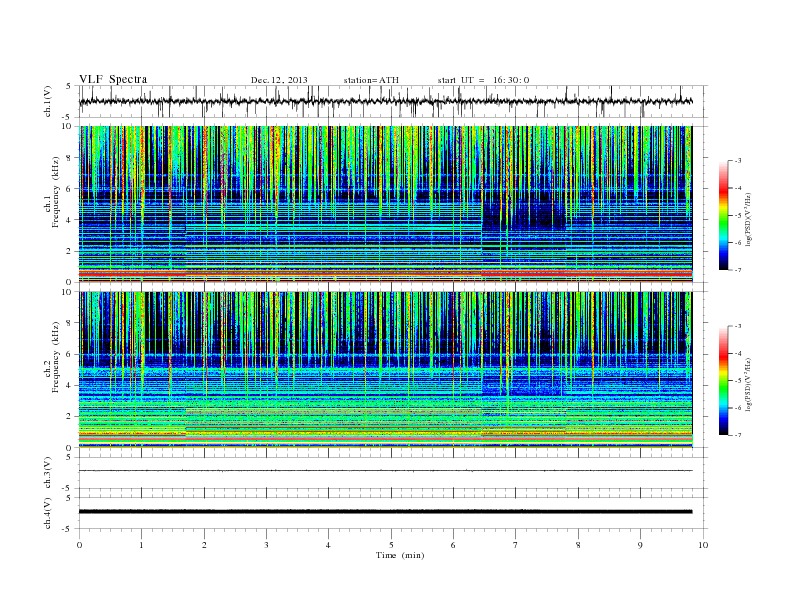Click the "ch.1(V)" waveform axis label

(x=48, y=101)
